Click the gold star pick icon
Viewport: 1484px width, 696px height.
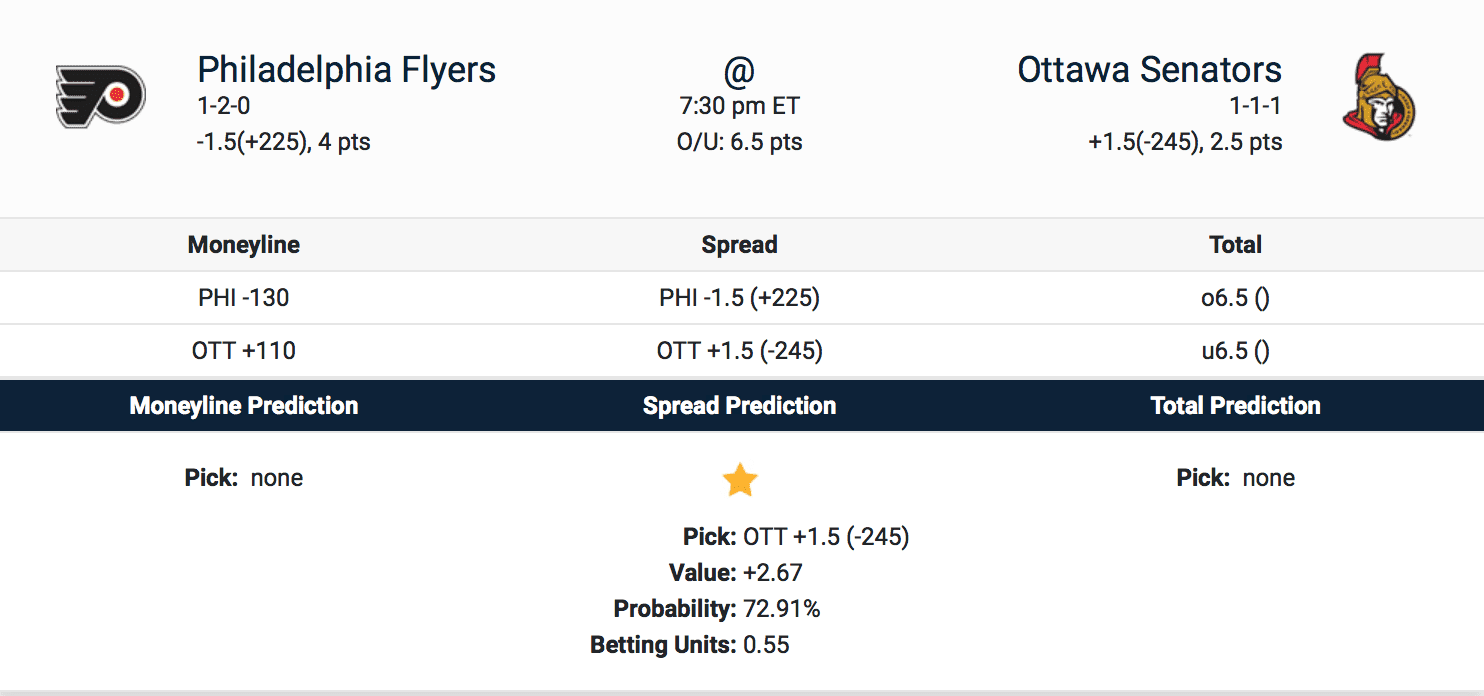(x=740, y=480)
